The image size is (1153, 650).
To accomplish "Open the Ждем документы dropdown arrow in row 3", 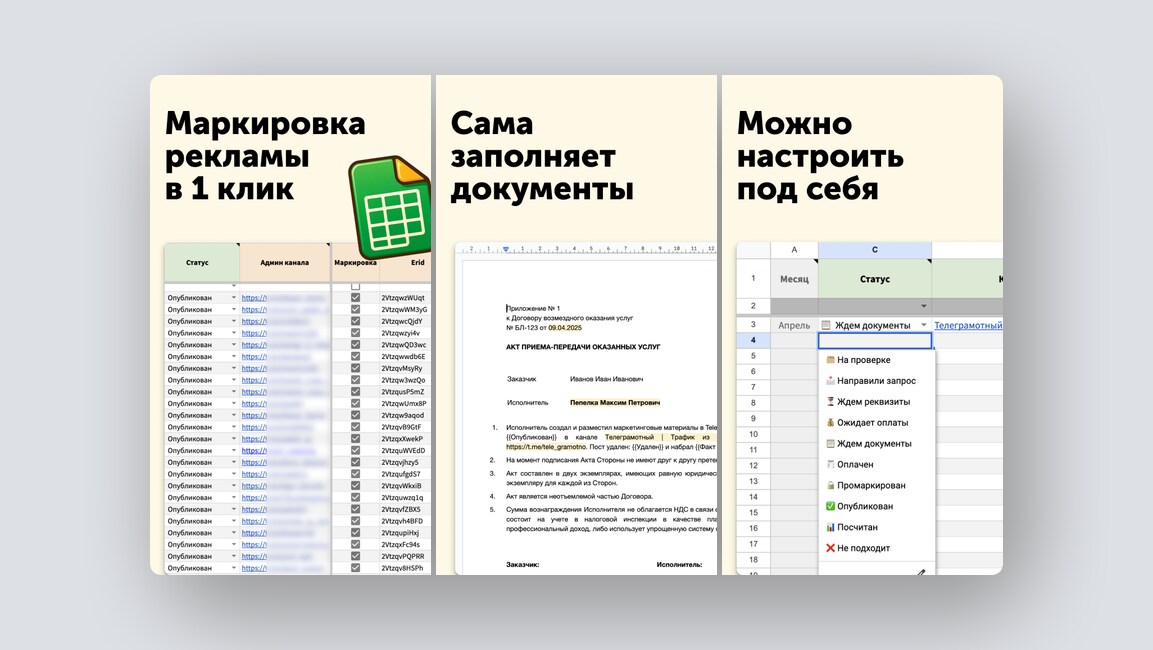I will (x=924, y=325).
